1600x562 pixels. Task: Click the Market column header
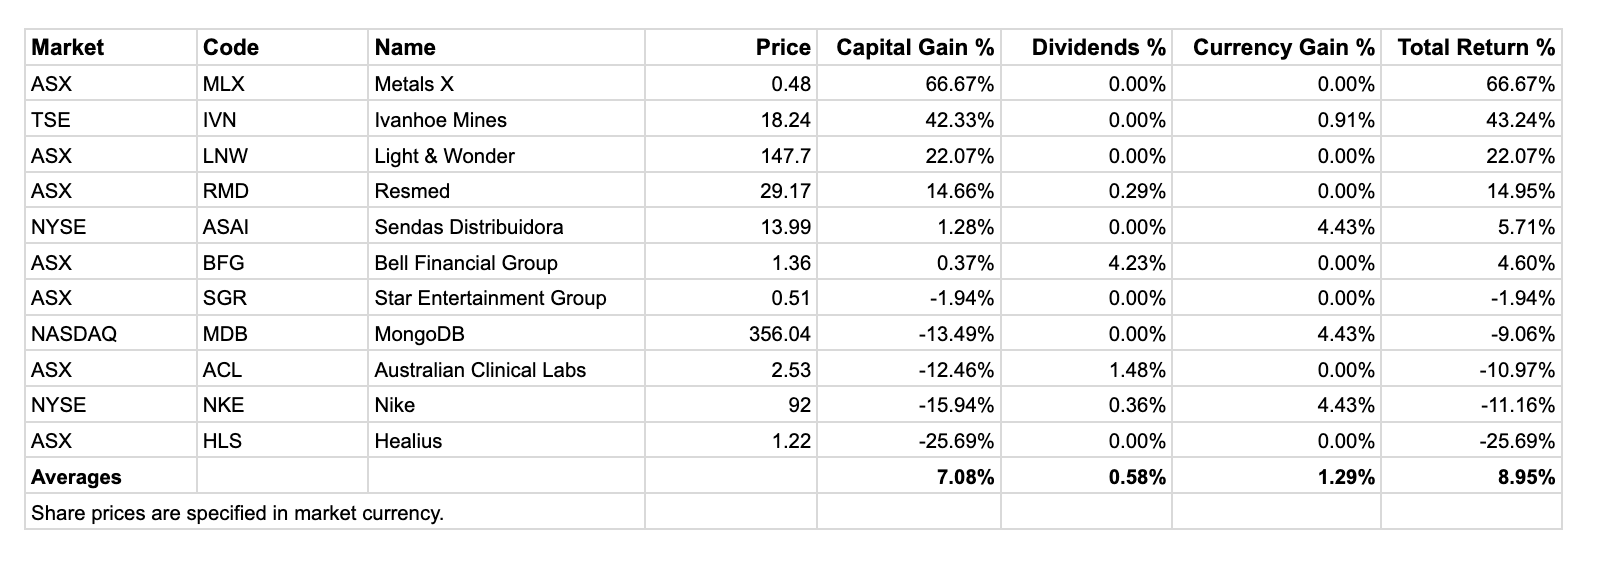point(68,48)
